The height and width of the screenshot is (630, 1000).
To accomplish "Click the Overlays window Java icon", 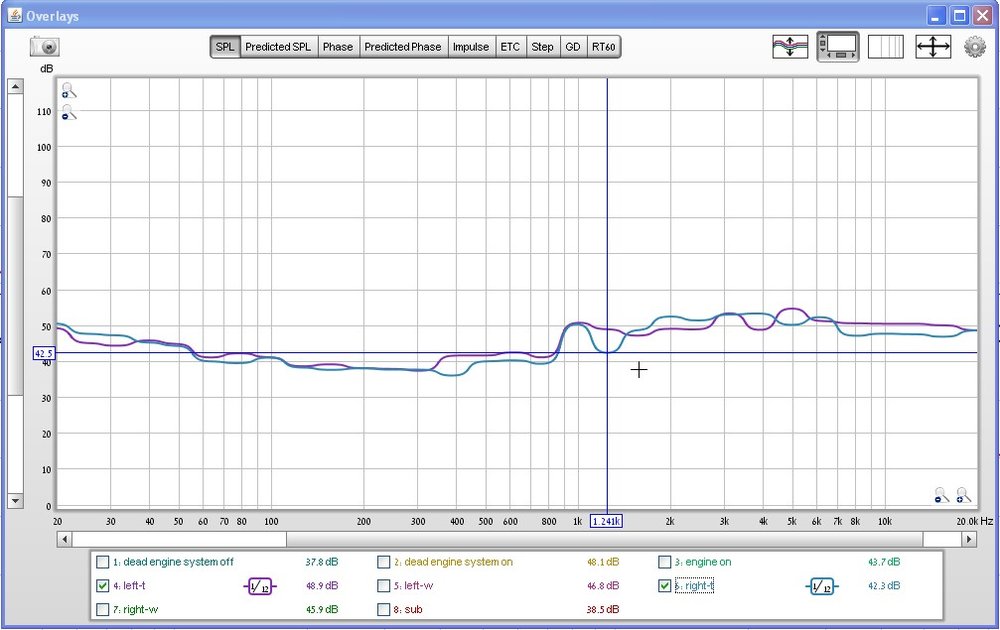I will coord(15,15).
